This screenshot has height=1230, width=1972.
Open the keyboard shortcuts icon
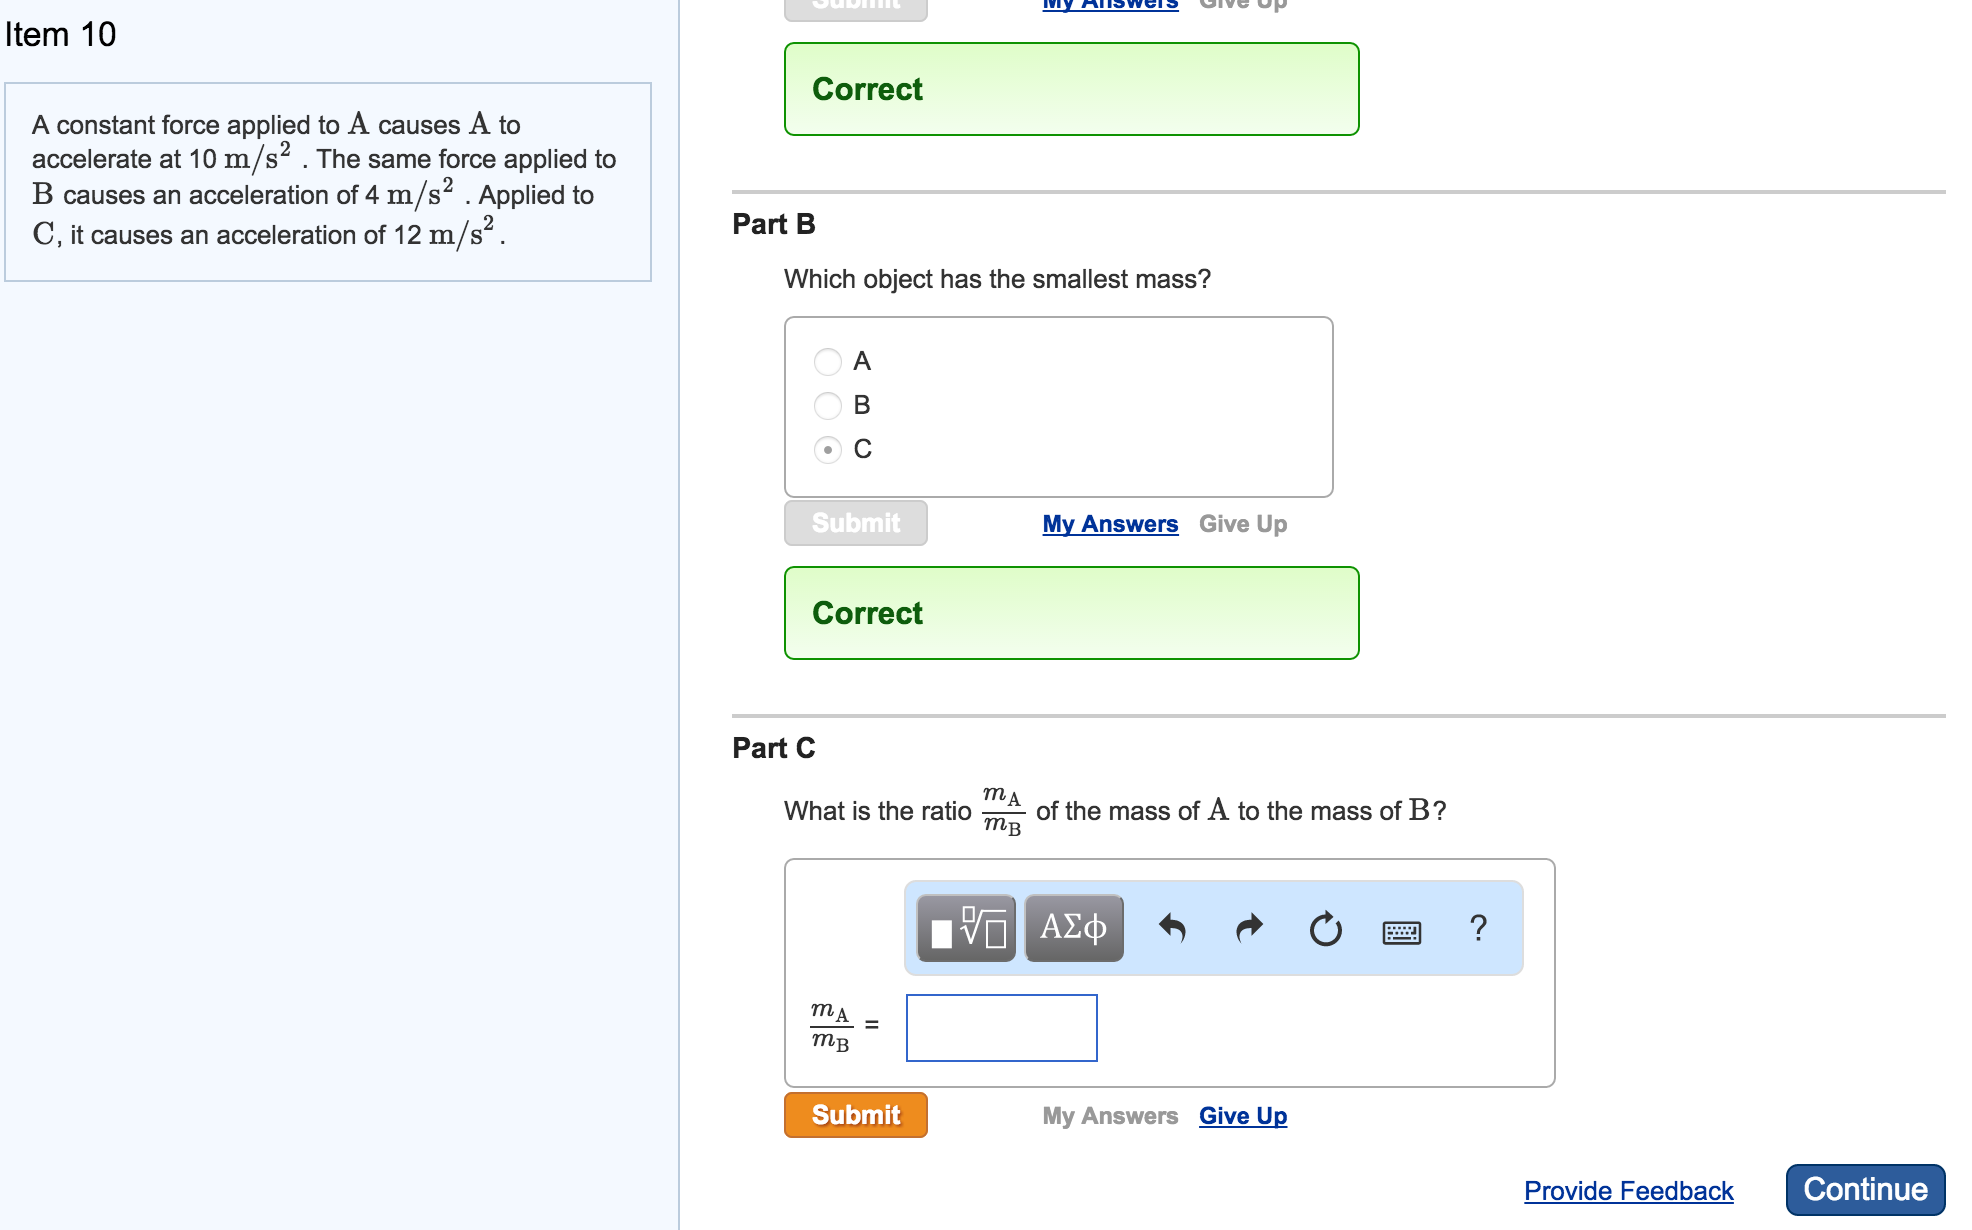pyautogui.click(x=1401, y=932)
